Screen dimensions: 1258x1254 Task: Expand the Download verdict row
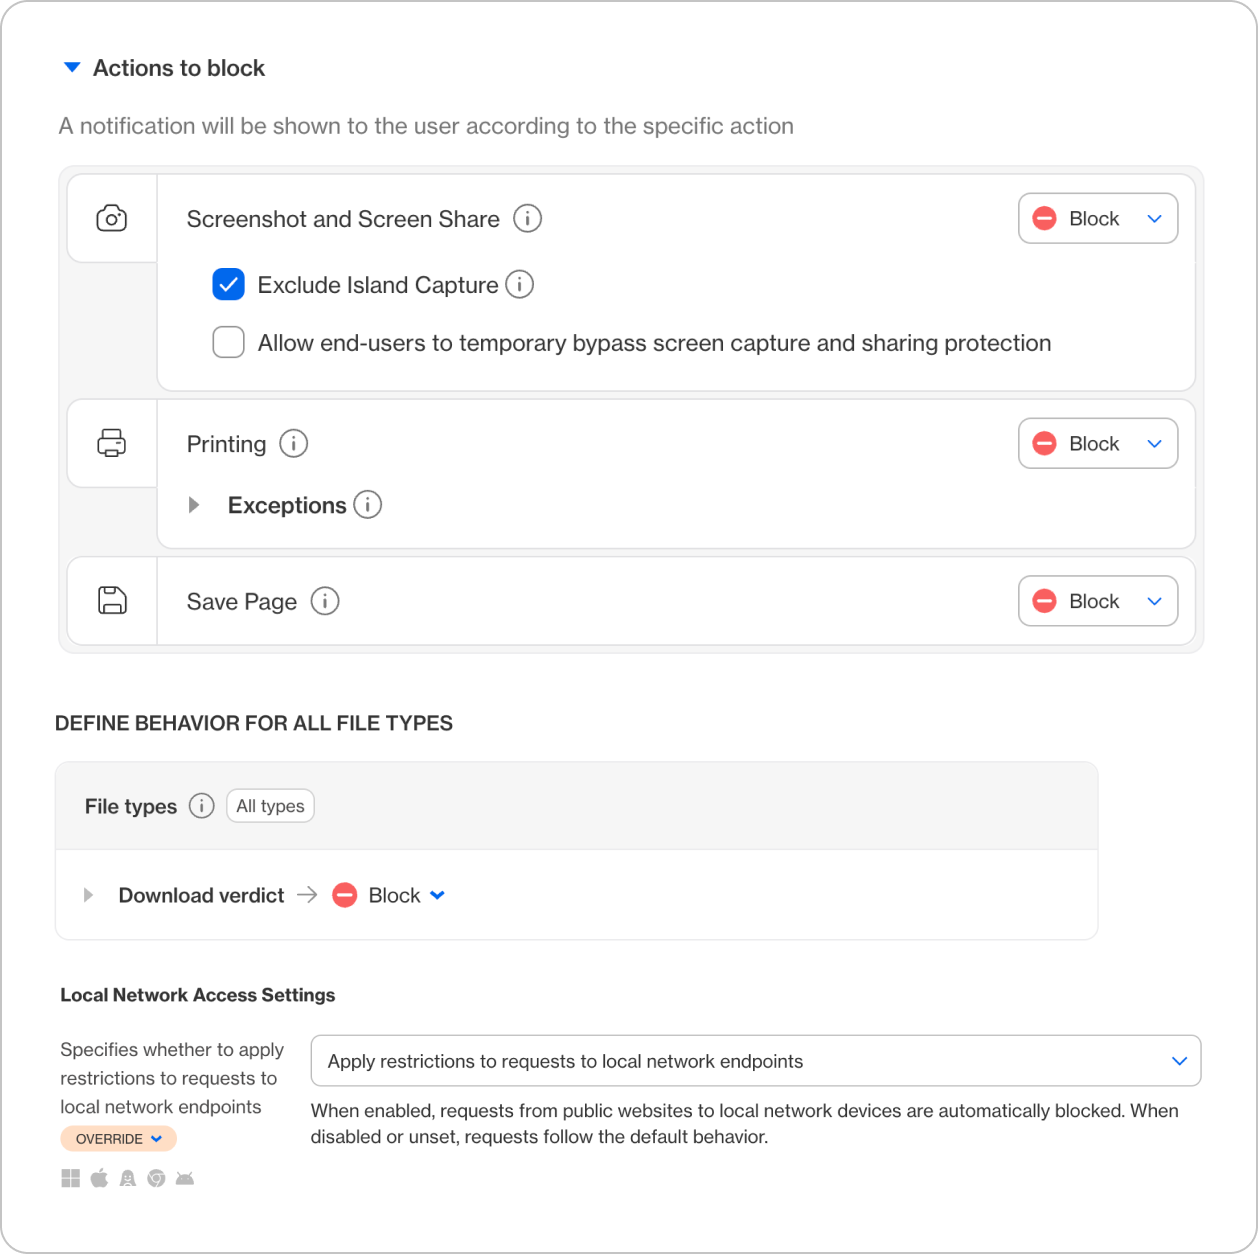[x=88, y=895]
